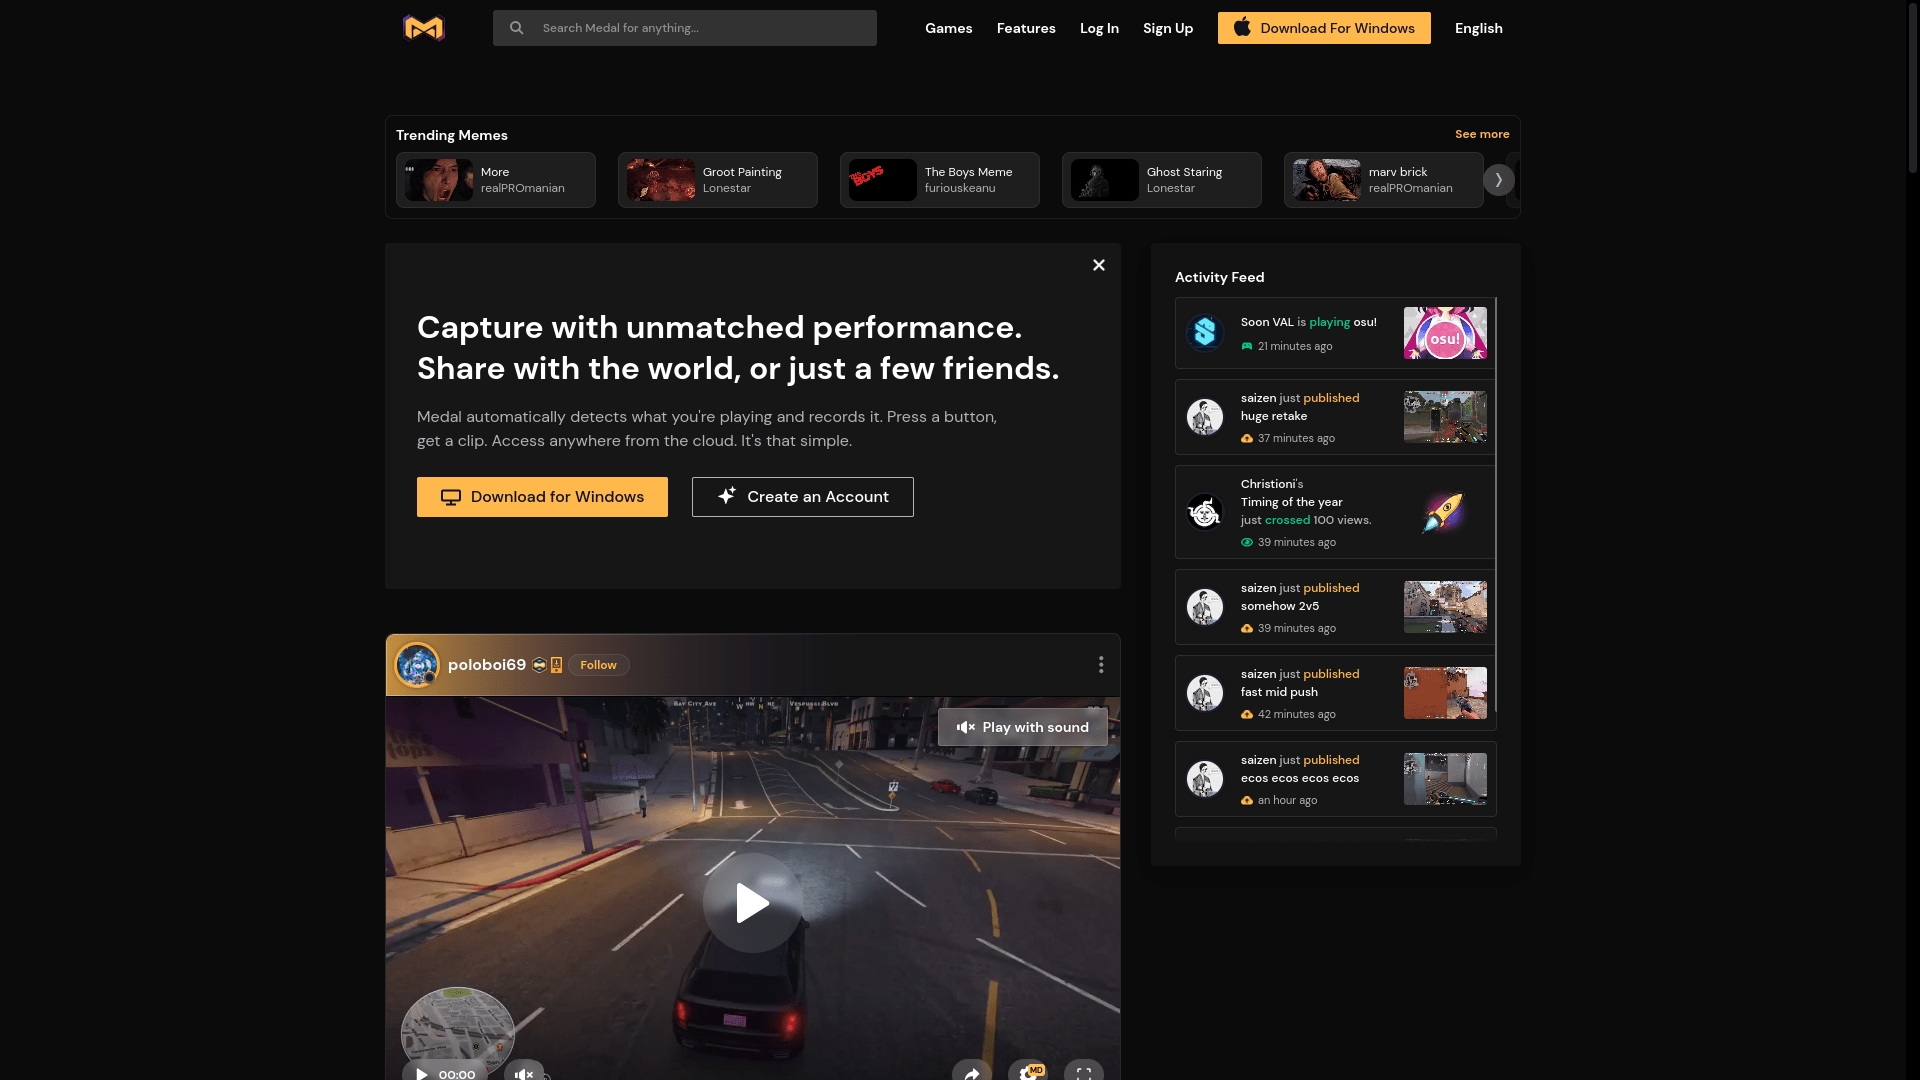Click saizen's avatar on somehow 2v5 entry

click(x=1205, y=607)
